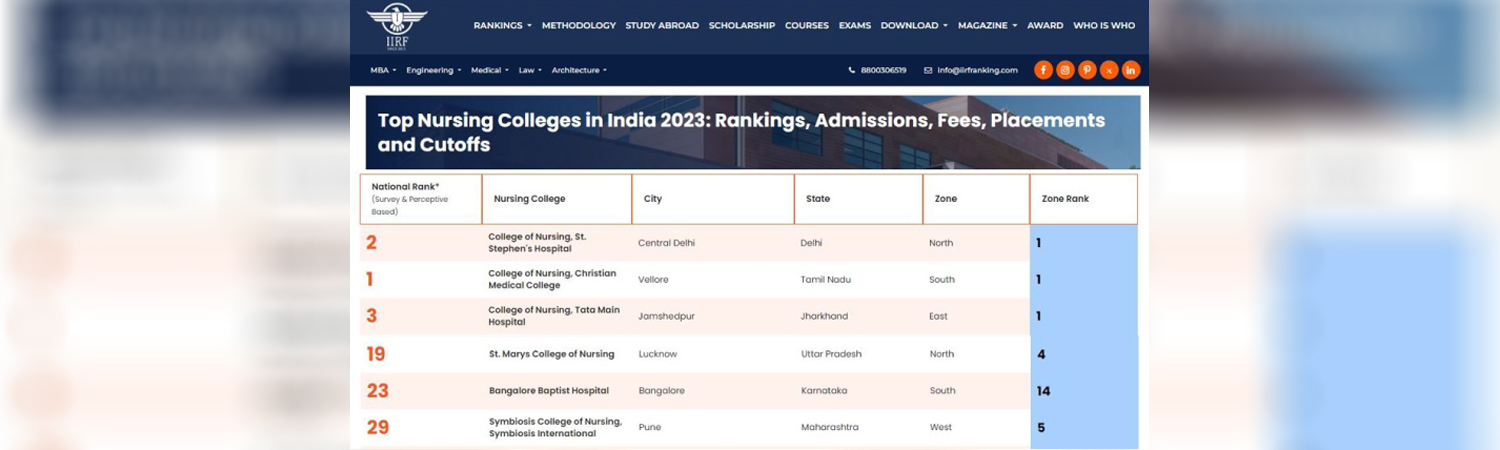This screenshot has height=450, width=1500.
Task: Click the Zone Rank column header
Action: [x=1084, y=199]
